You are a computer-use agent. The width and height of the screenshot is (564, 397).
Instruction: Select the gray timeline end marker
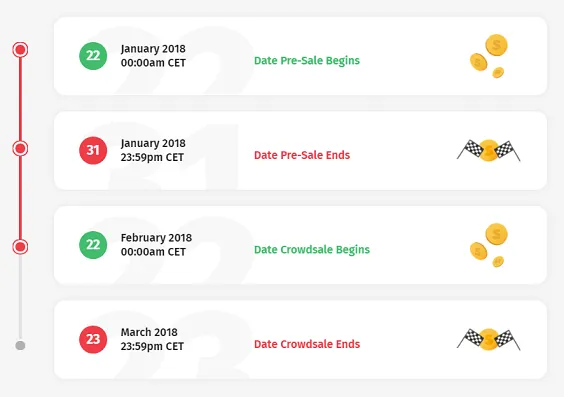click(x=20, y=346)
